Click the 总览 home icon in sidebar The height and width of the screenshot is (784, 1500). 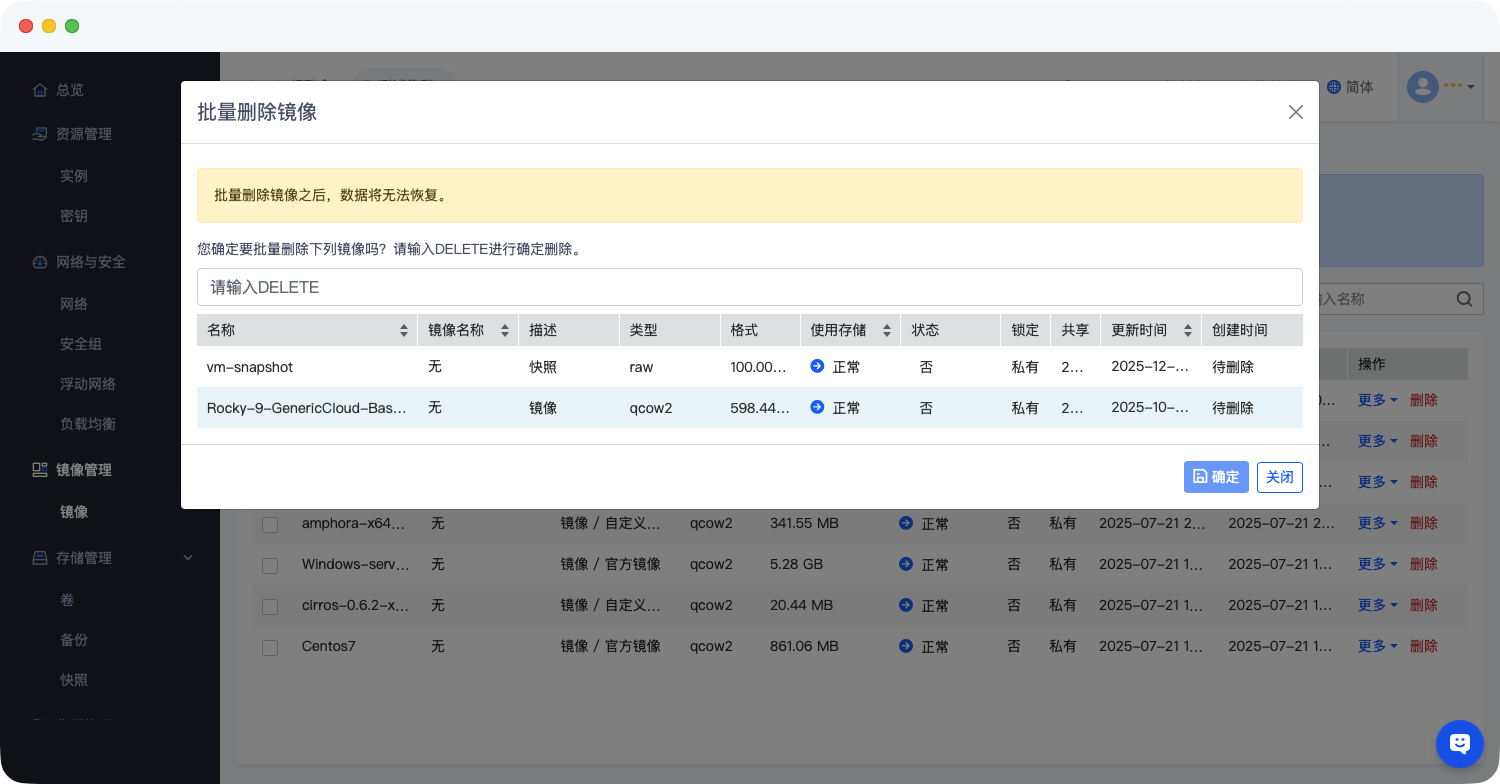(x=40, y=90)
